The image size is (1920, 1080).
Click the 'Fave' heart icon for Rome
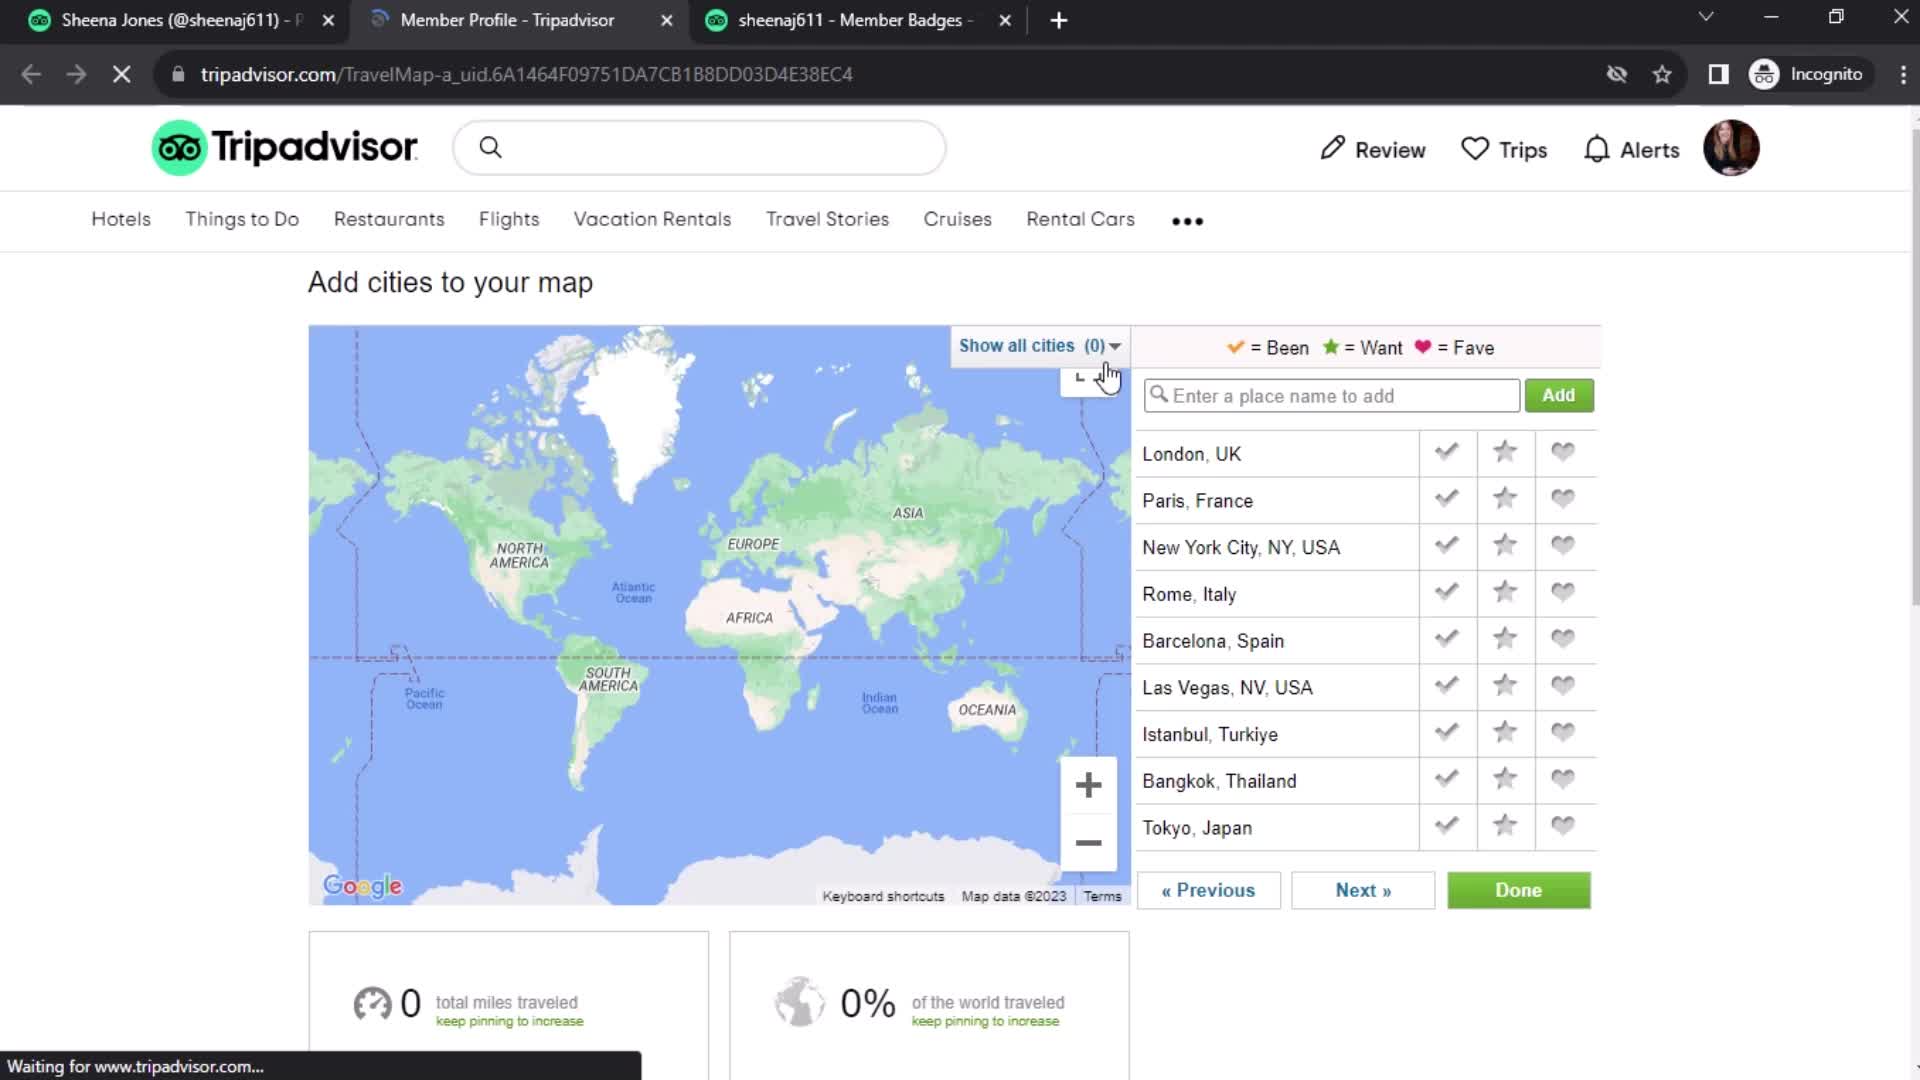tap(1563, 592)
